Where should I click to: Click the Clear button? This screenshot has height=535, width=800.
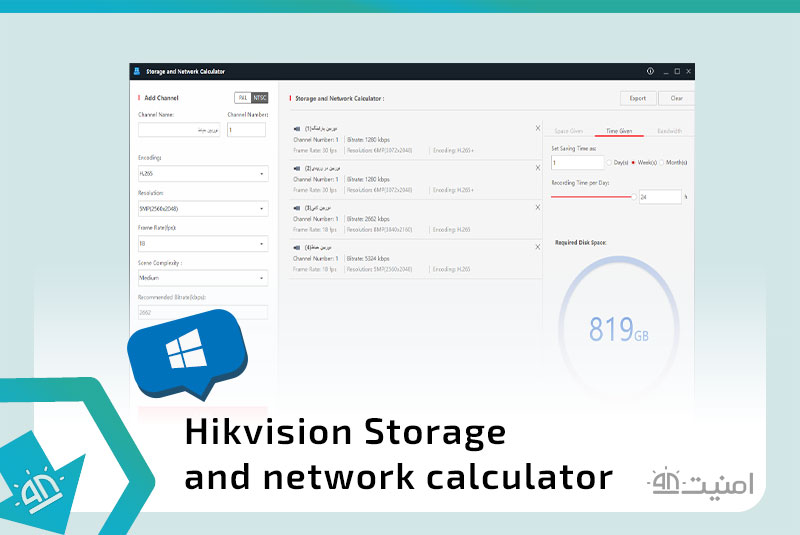click(677, 98)
